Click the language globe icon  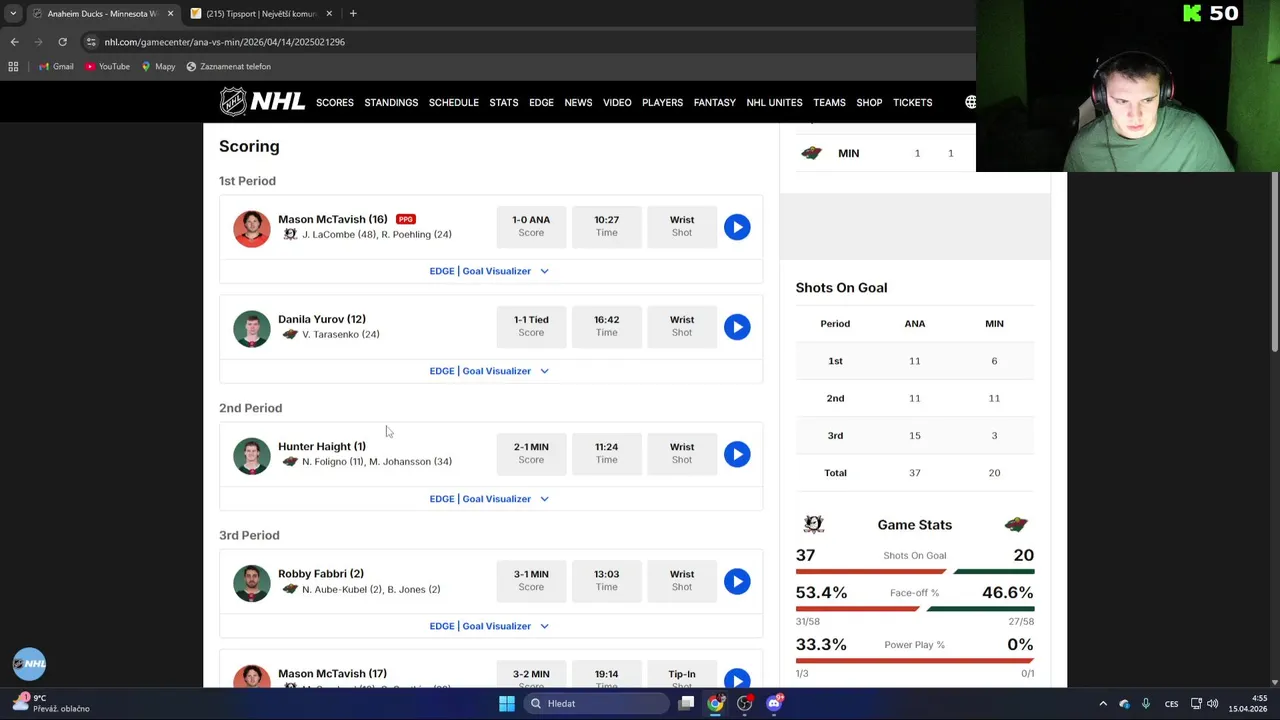point(969,102)
